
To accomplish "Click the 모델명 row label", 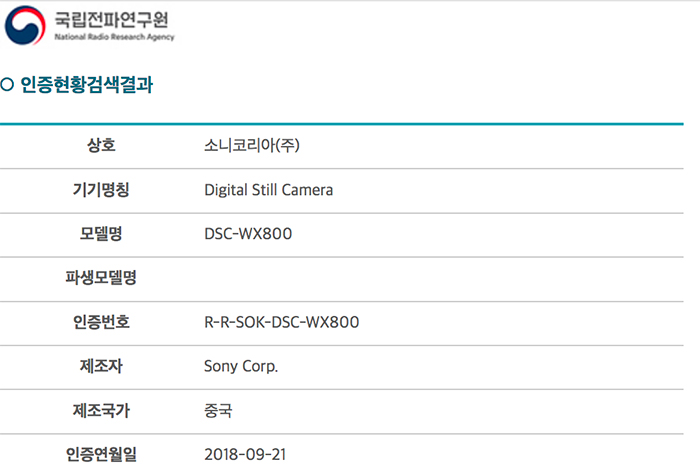I will pos(101,234).
